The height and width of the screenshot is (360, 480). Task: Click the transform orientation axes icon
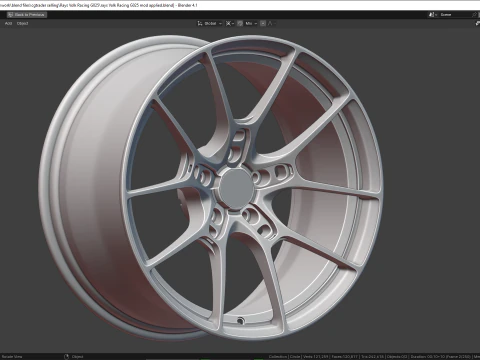point(200,23)
